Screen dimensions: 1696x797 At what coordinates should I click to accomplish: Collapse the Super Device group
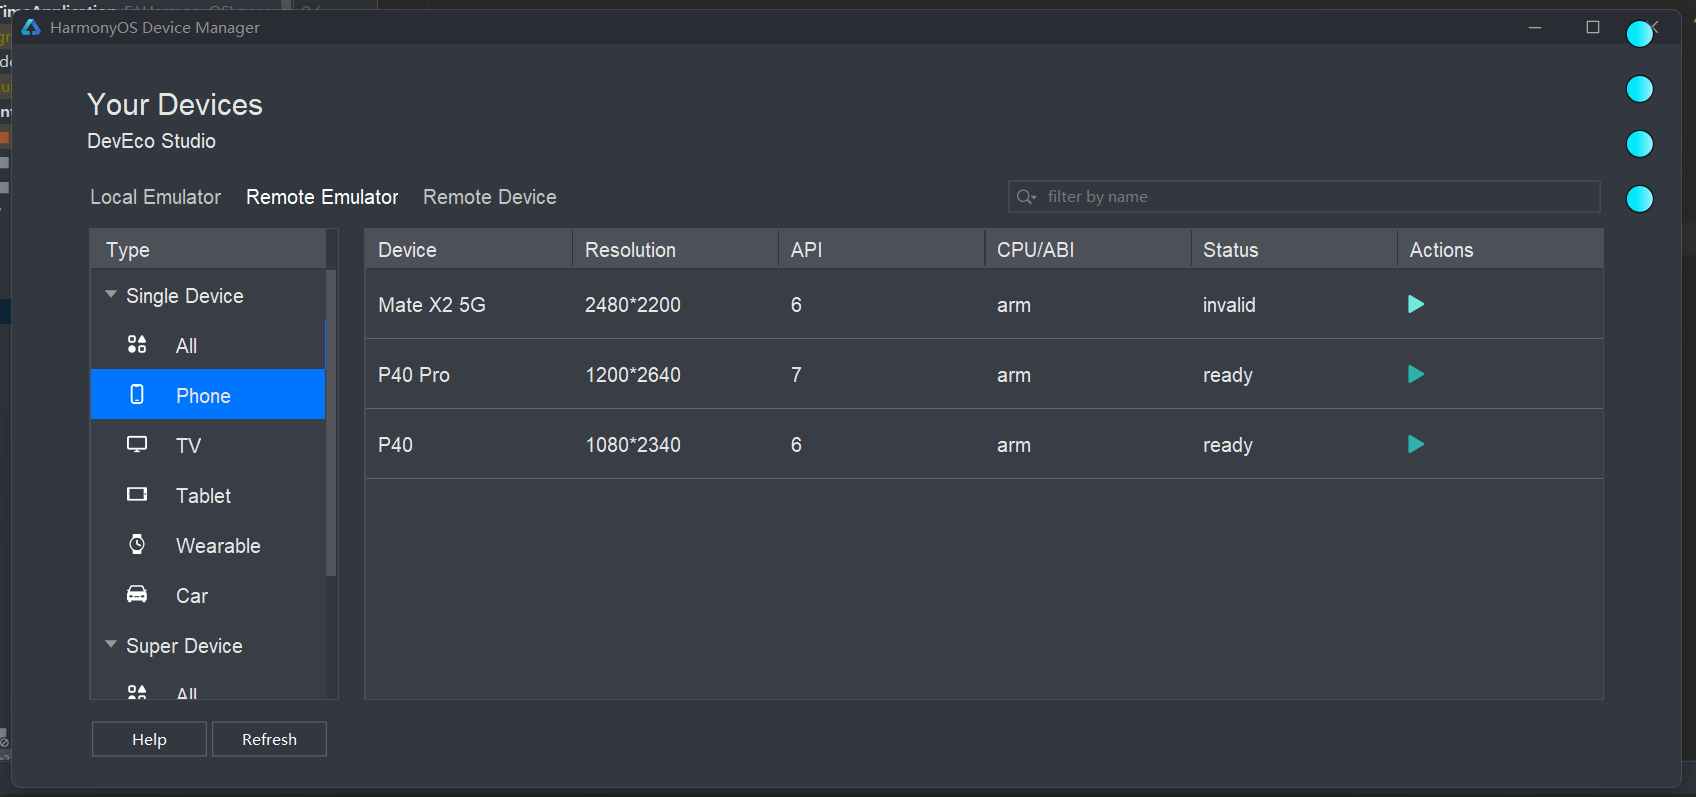(x=111, y=644)
